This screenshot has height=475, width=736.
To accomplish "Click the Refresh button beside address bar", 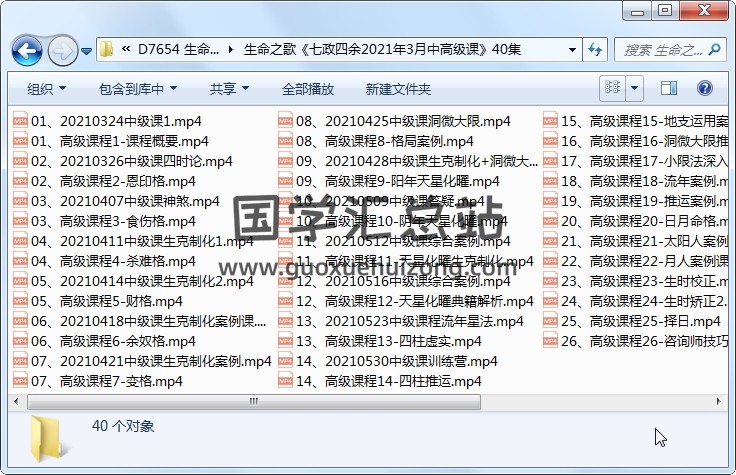I will pos(595,50).
